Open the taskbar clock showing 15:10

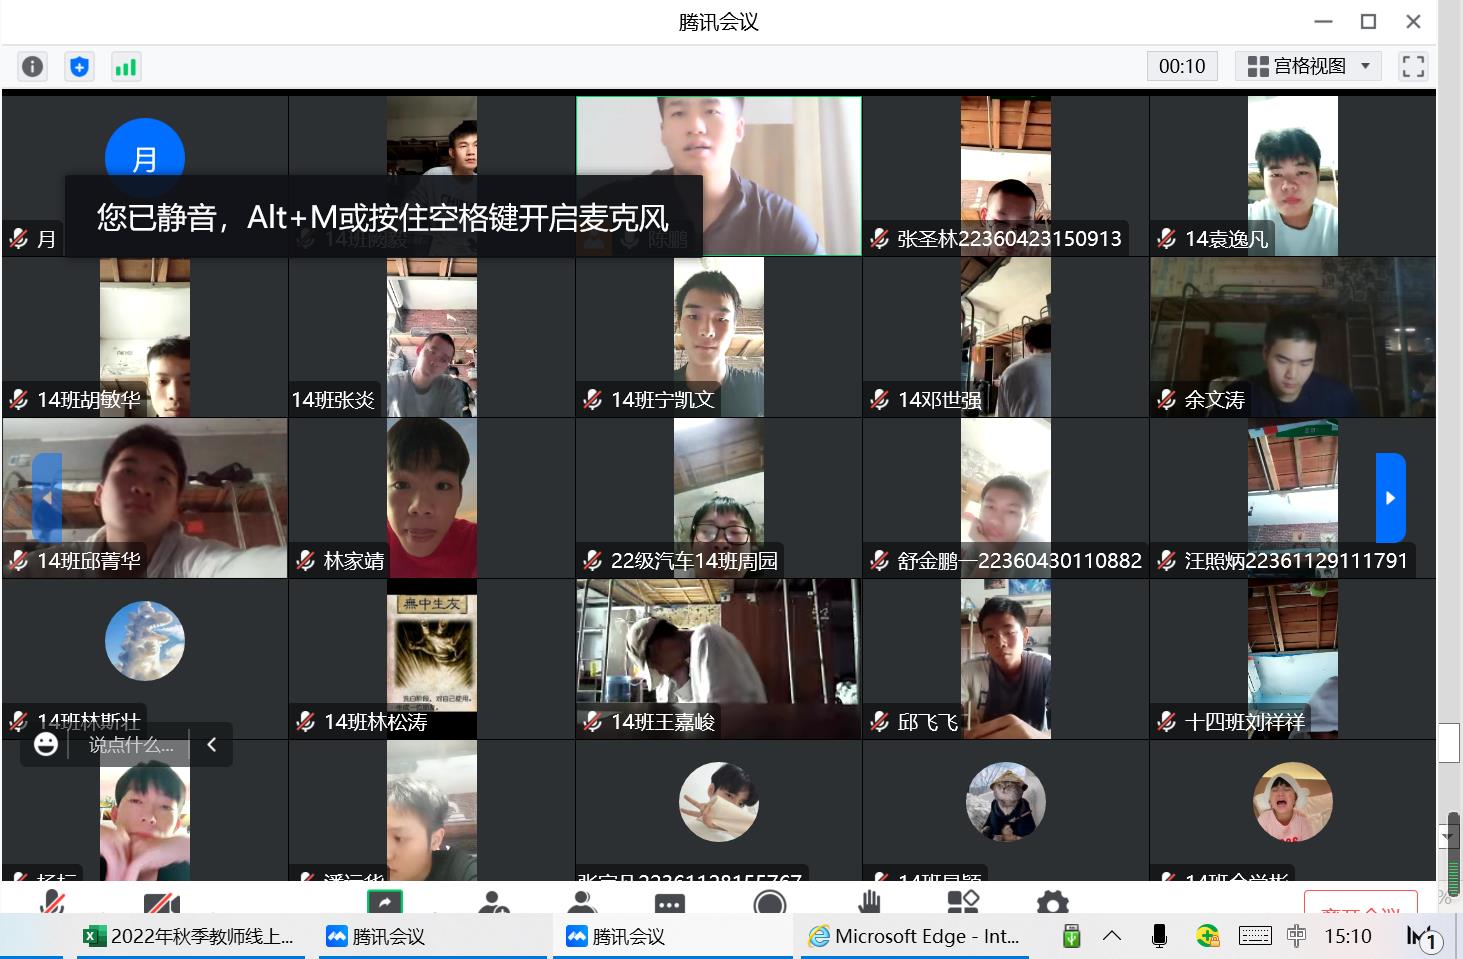click(1348, 936)
